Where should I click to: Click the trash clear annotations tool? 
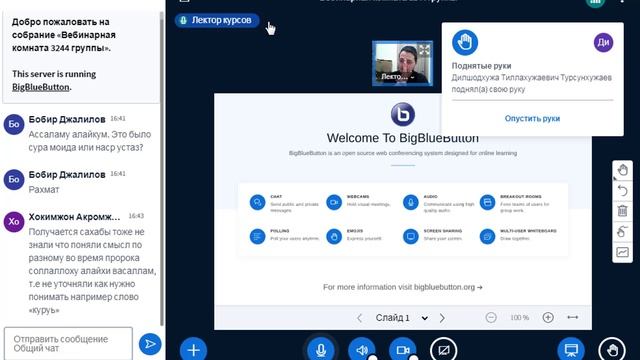(x=622, y=211)
